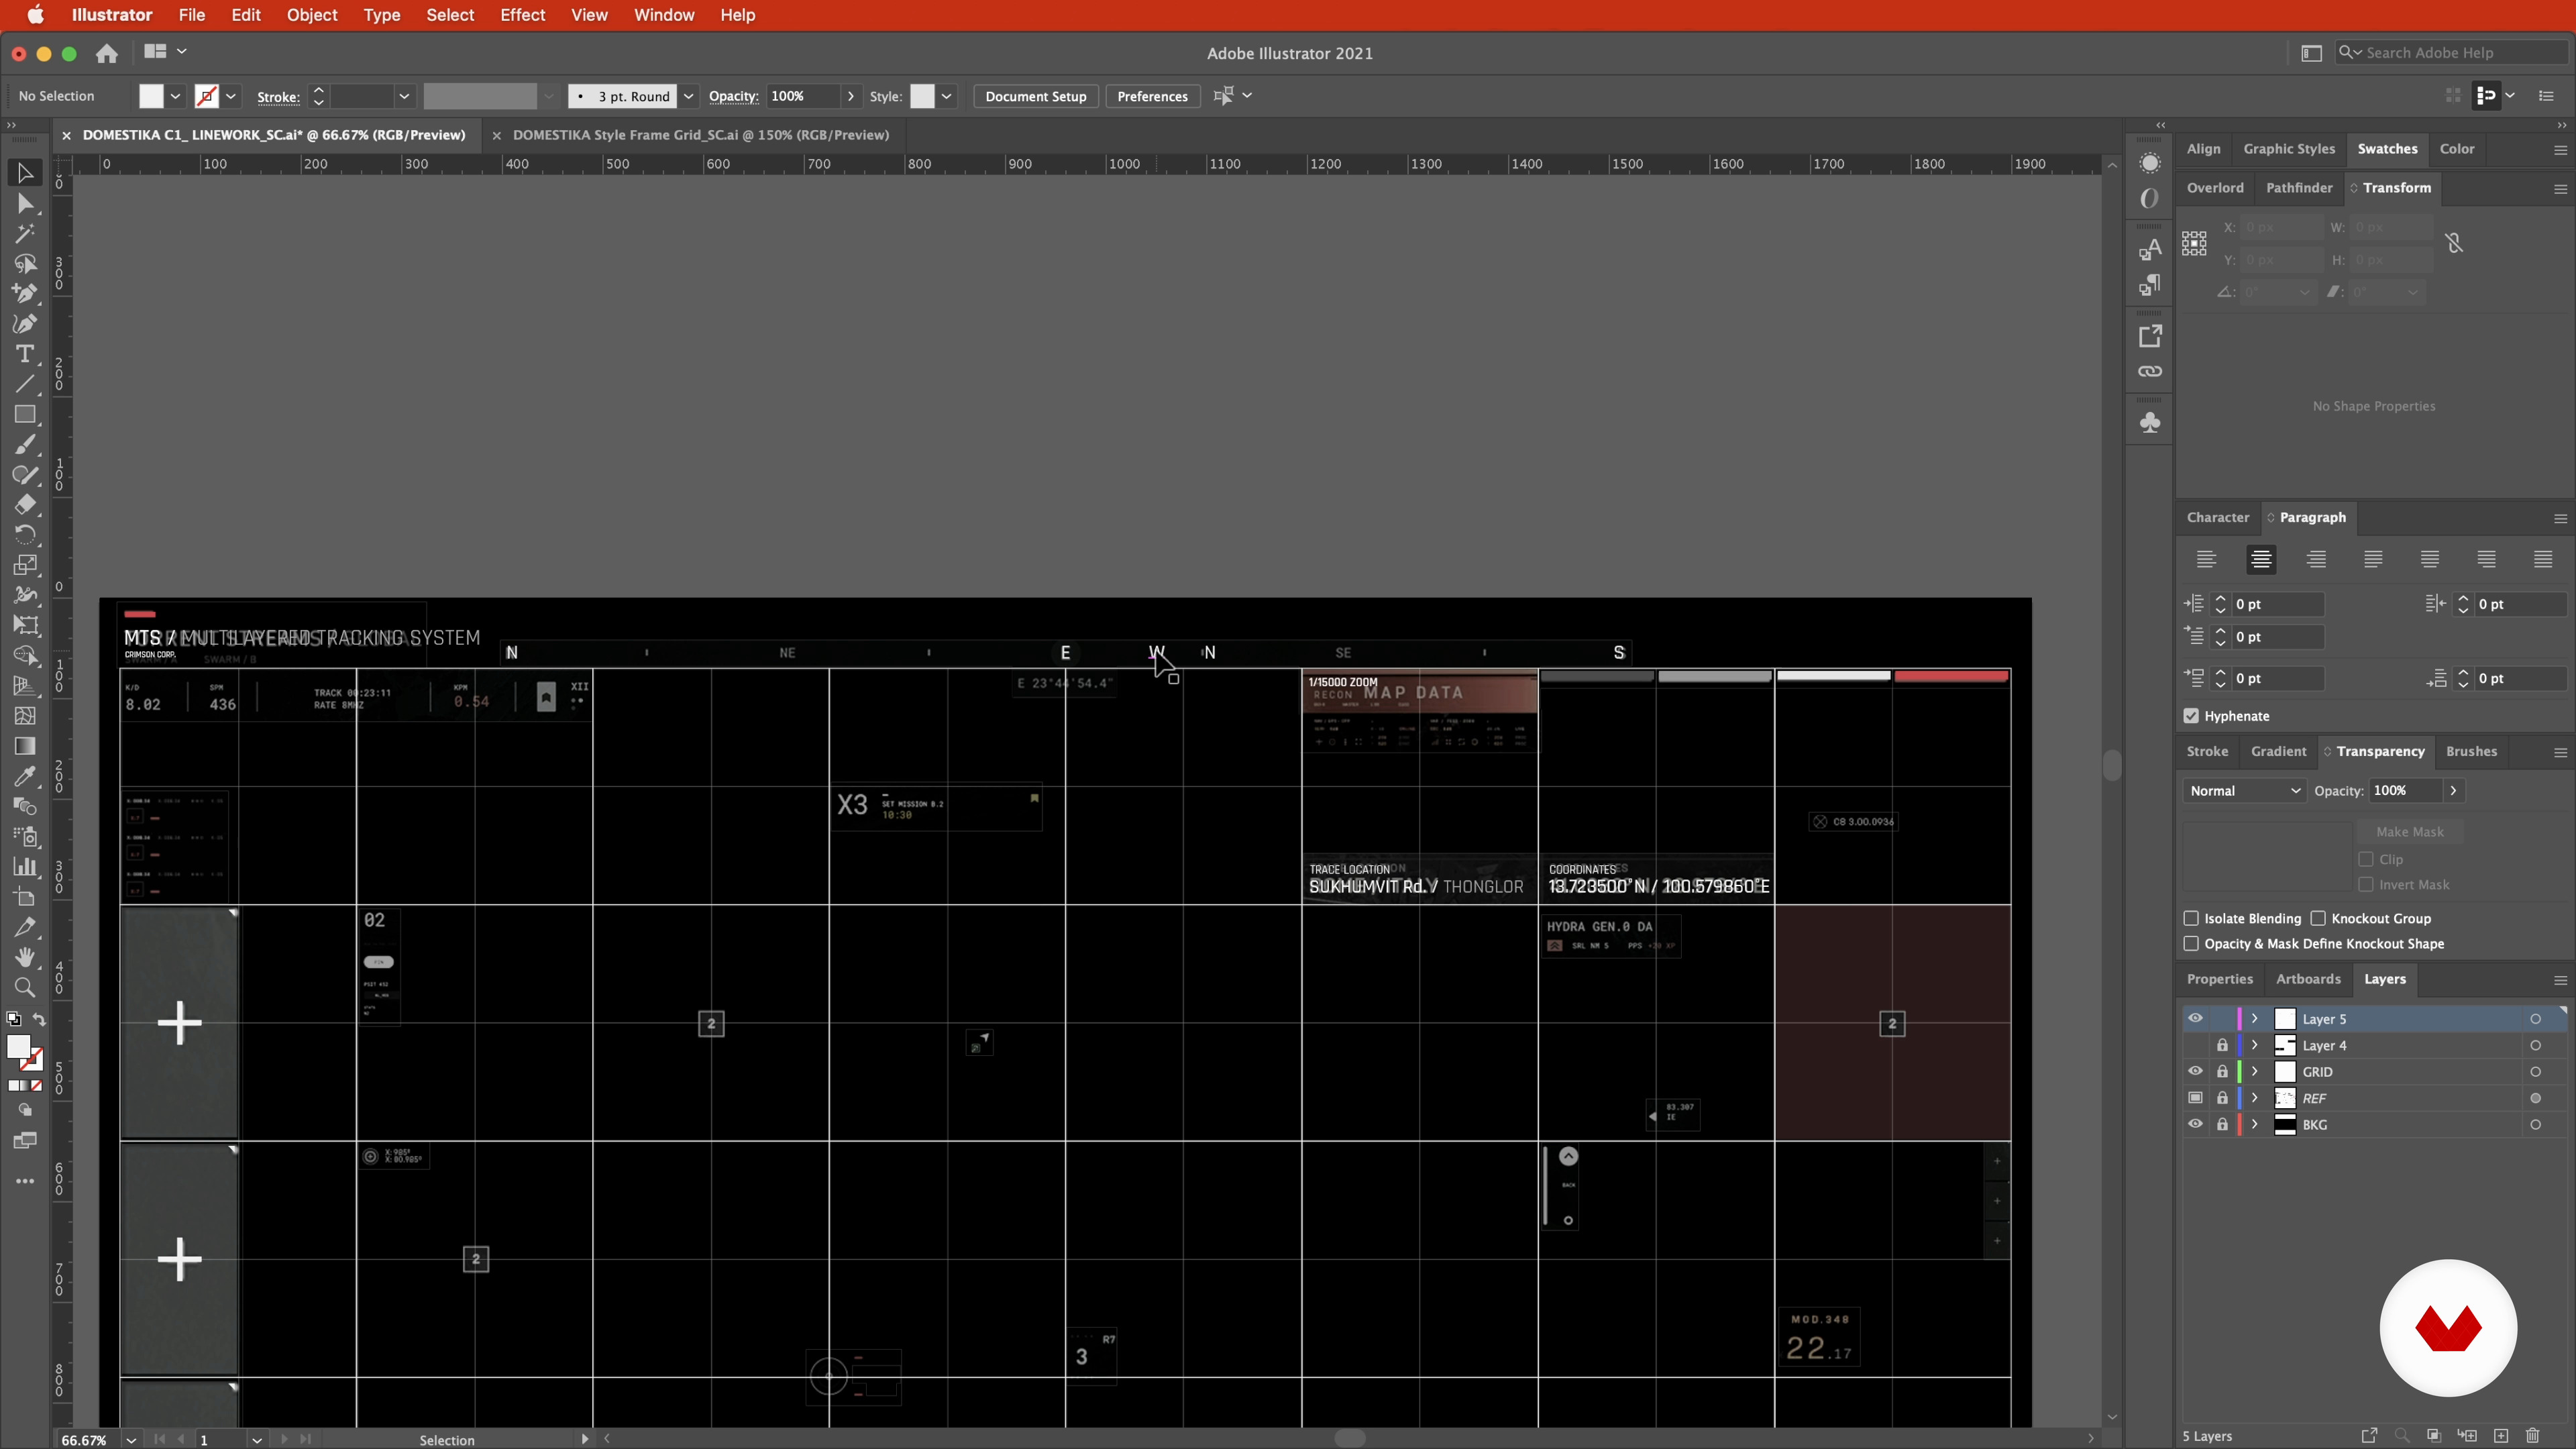This screenshot has height=1449, width=2576.
Task: Open stroke weight dropdown
Action: [404, 96]
